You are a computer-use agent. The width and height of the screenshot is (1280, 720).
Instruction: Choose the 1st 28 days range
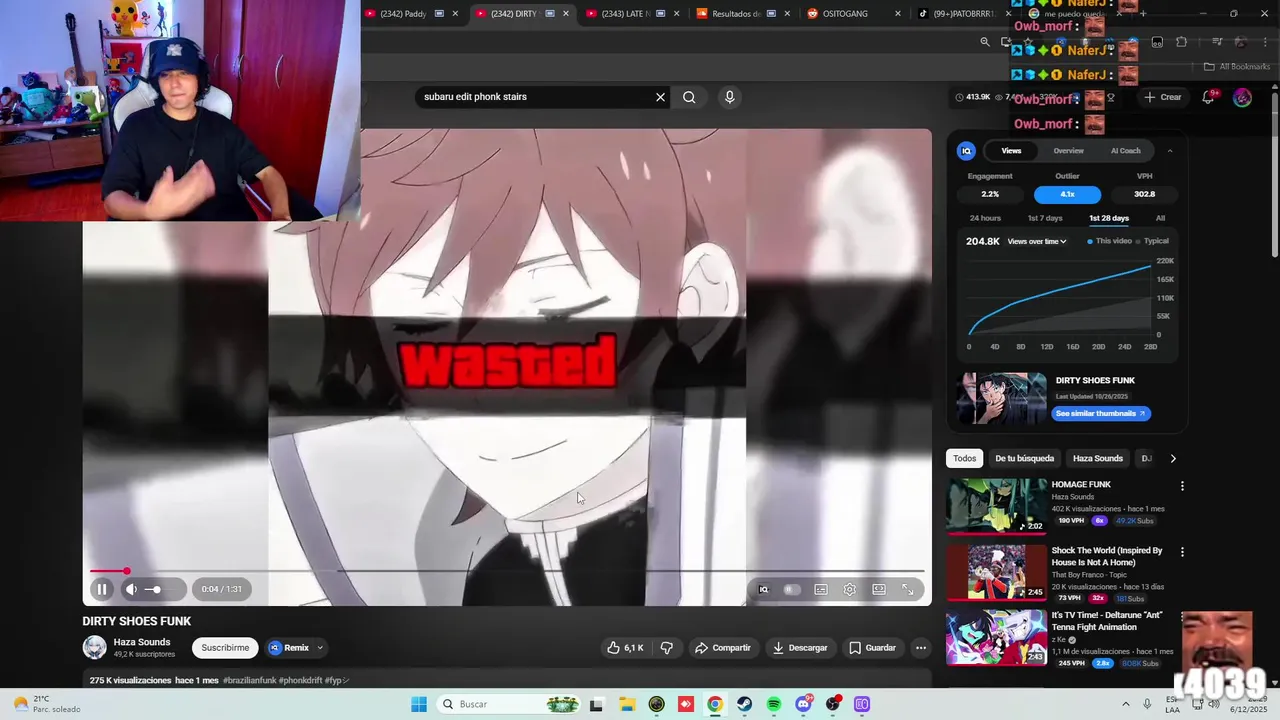tap(1109, 218)
